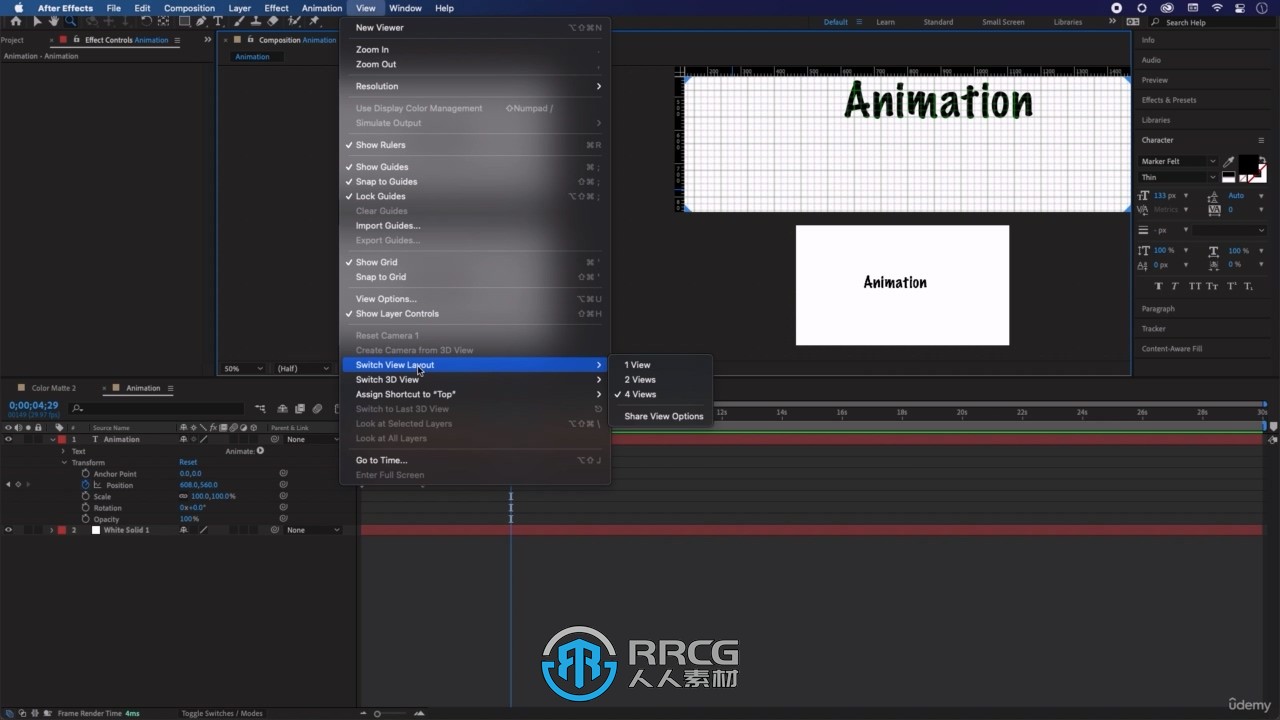
Task: Open the Character panel menu icon
Action: (1261, 140)
